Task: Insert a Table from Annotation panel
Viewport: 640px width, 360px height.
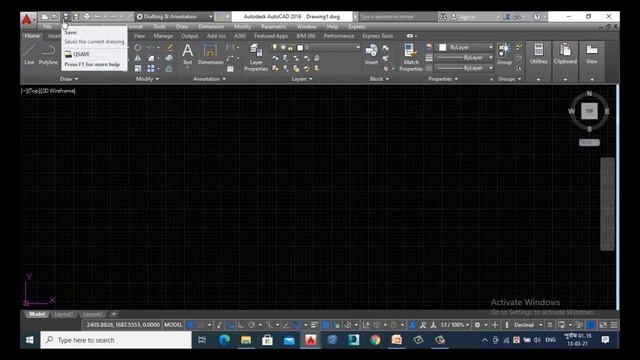Action: tap(230, 69)
